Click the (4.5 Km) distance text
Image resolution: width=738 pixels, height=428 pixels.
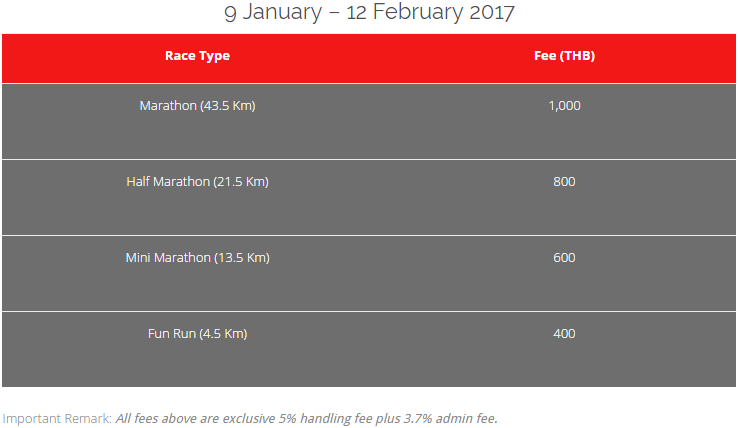[x=223, y=334]
